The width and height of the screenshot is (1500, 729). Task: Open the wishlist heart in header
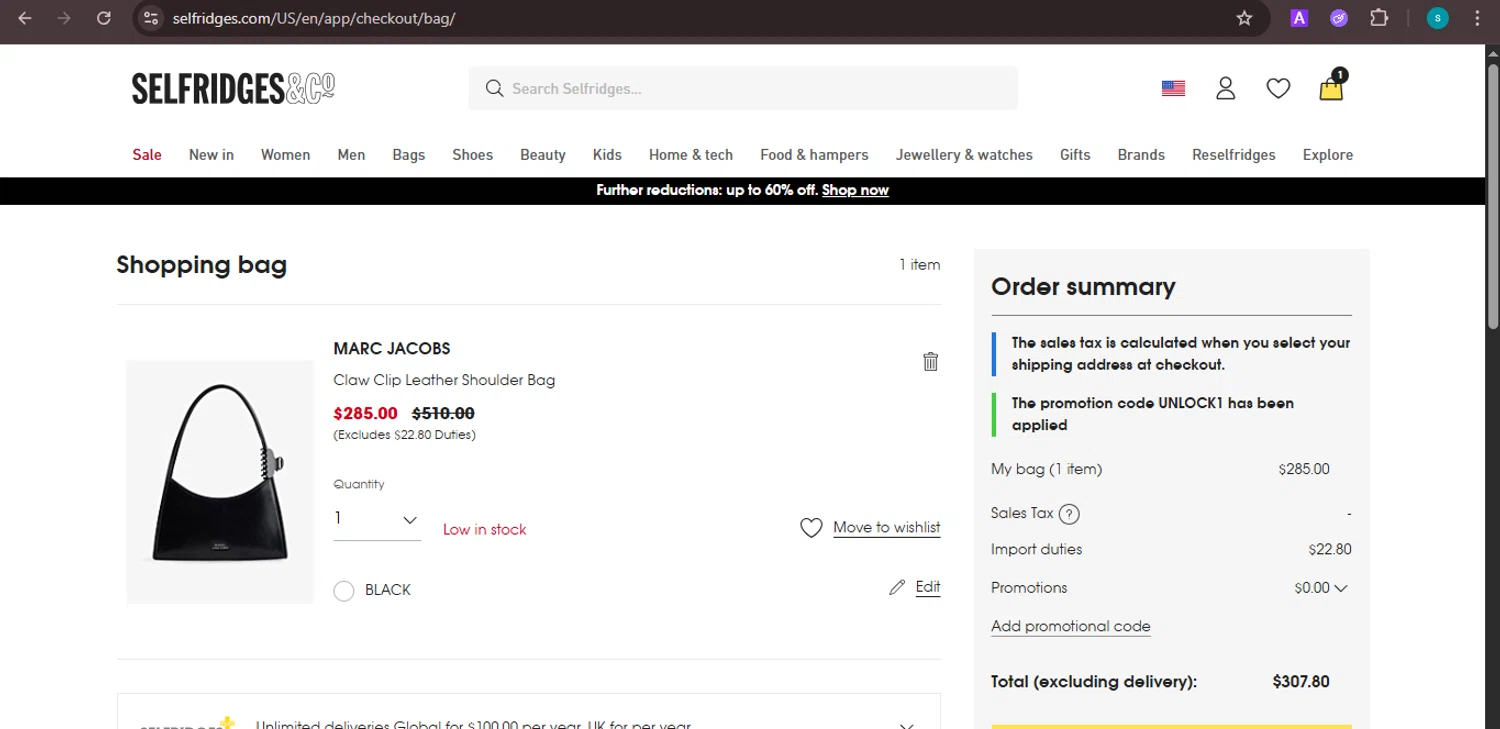pyautogui.click(x=1278, y=89)
